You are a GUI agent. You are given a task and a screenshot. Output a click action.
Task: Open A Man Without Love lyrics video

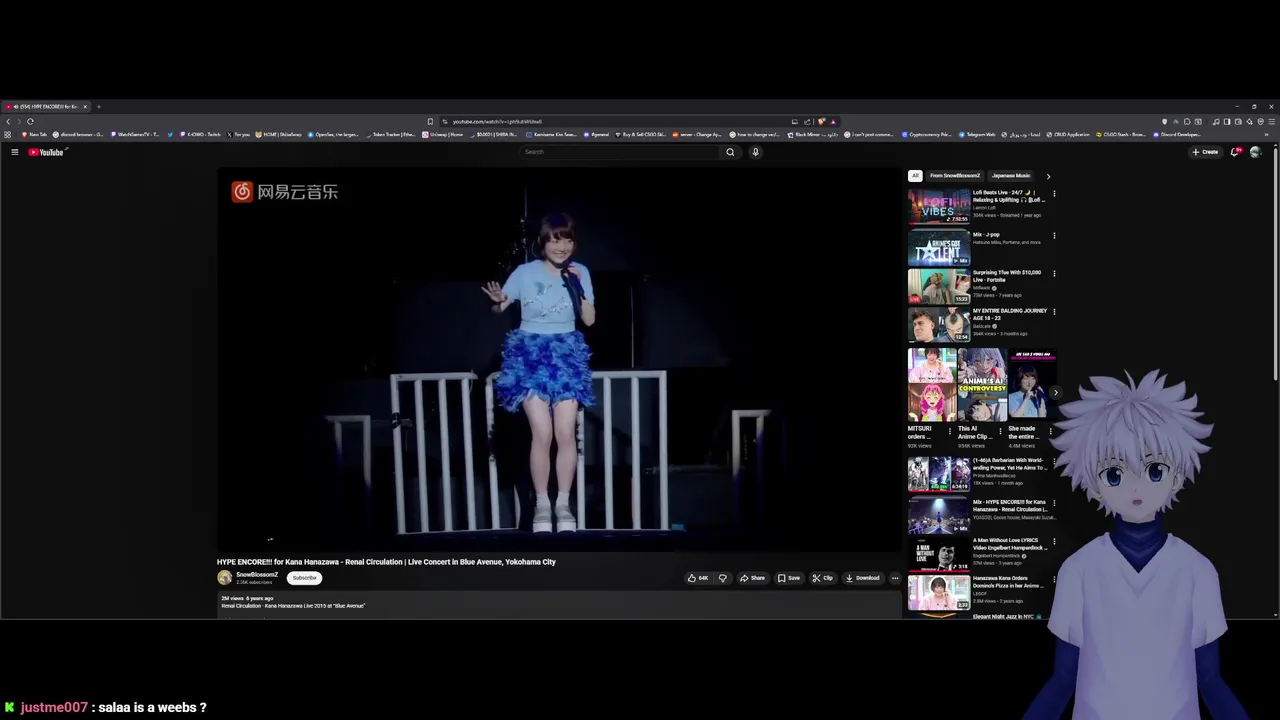coord(939,554)
